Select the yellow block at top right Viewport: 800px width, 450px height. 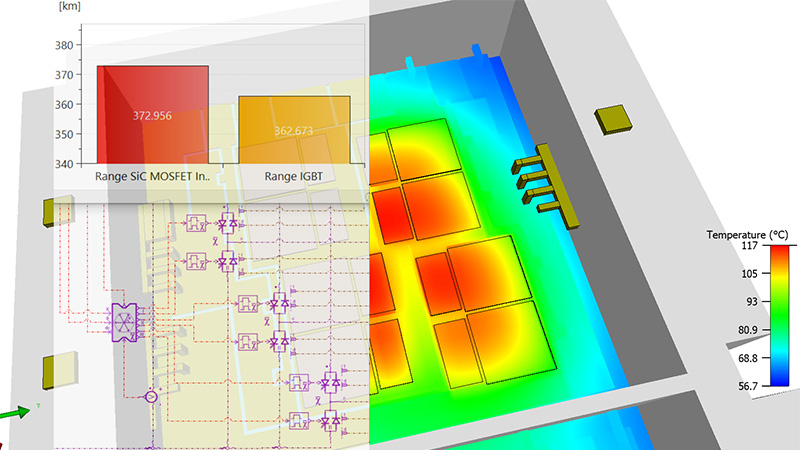pos(614,119)
